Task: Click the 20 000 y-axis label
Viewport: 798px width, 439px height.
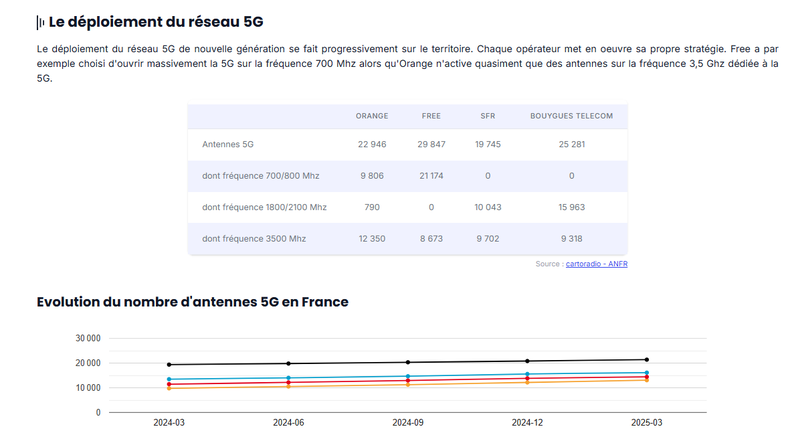Action: tap(88, 363)
